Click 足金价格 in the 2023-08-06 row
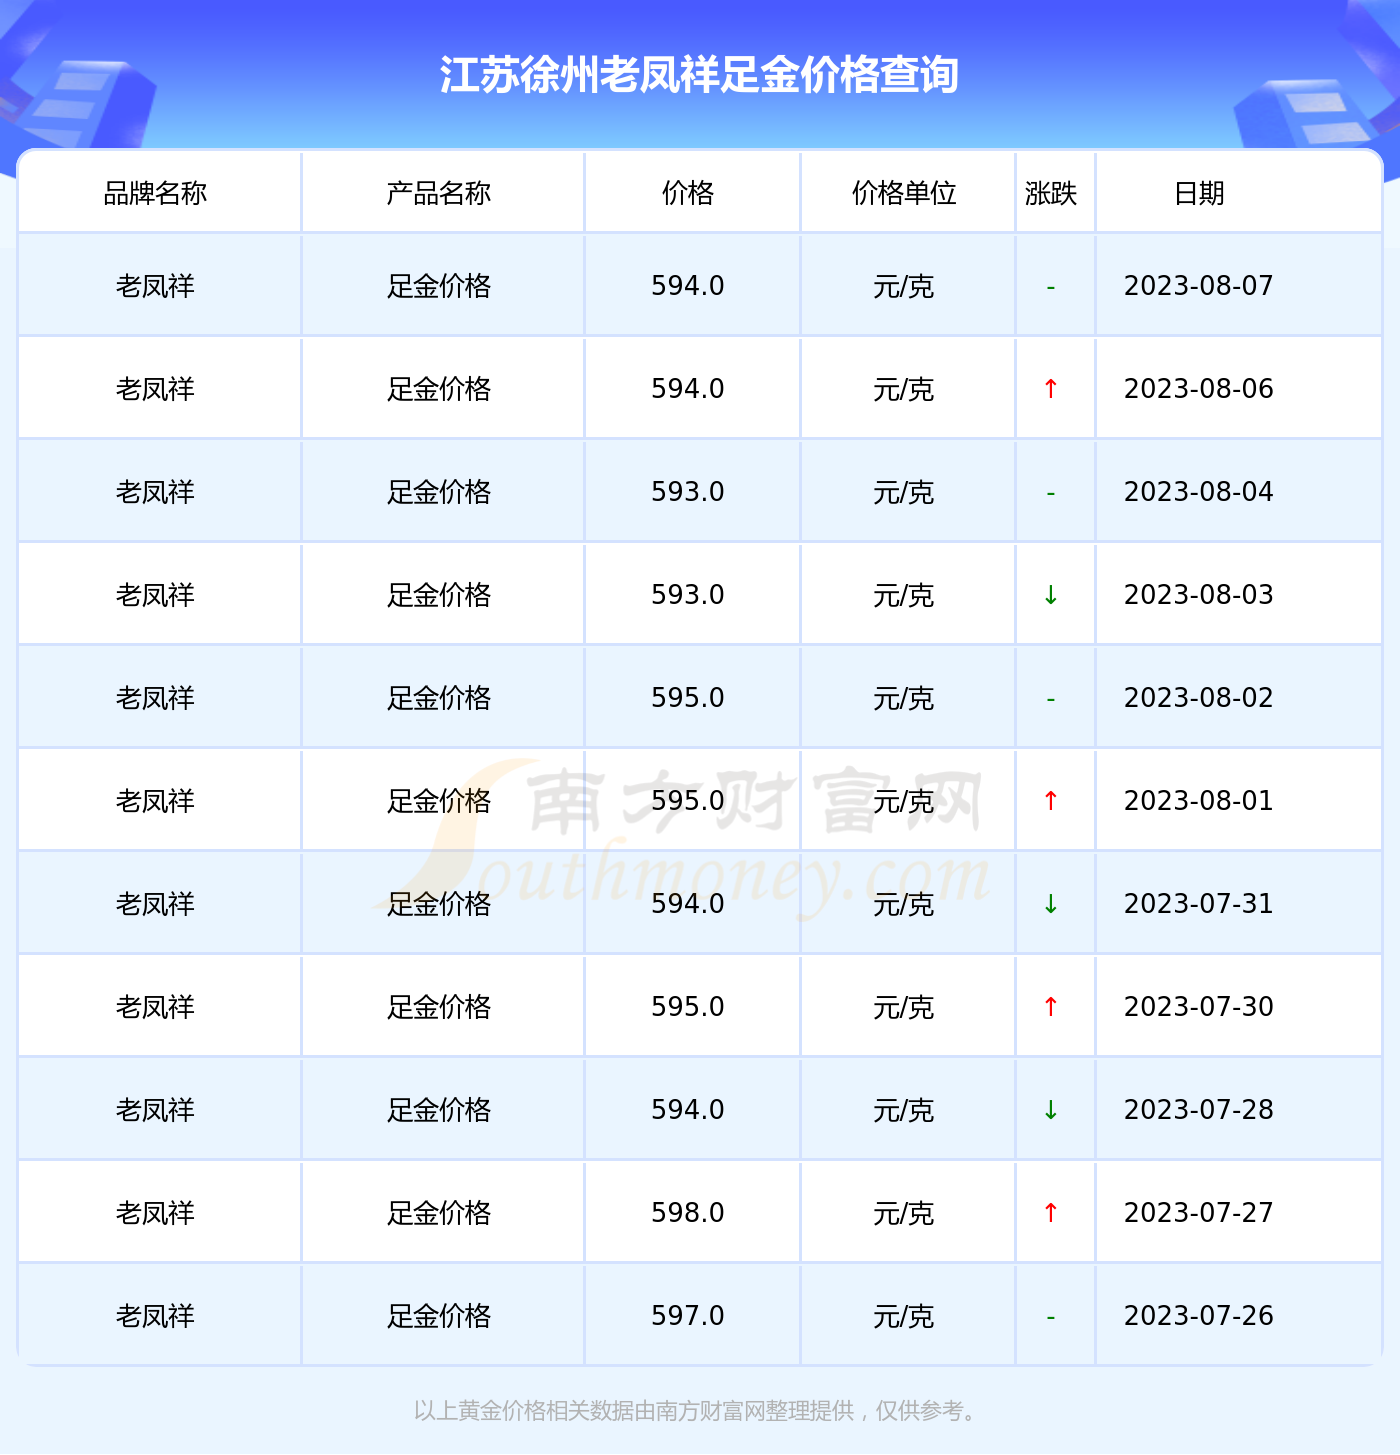Image resolution: width=1400 pixels, height=1455 pixels. (439, 390)
